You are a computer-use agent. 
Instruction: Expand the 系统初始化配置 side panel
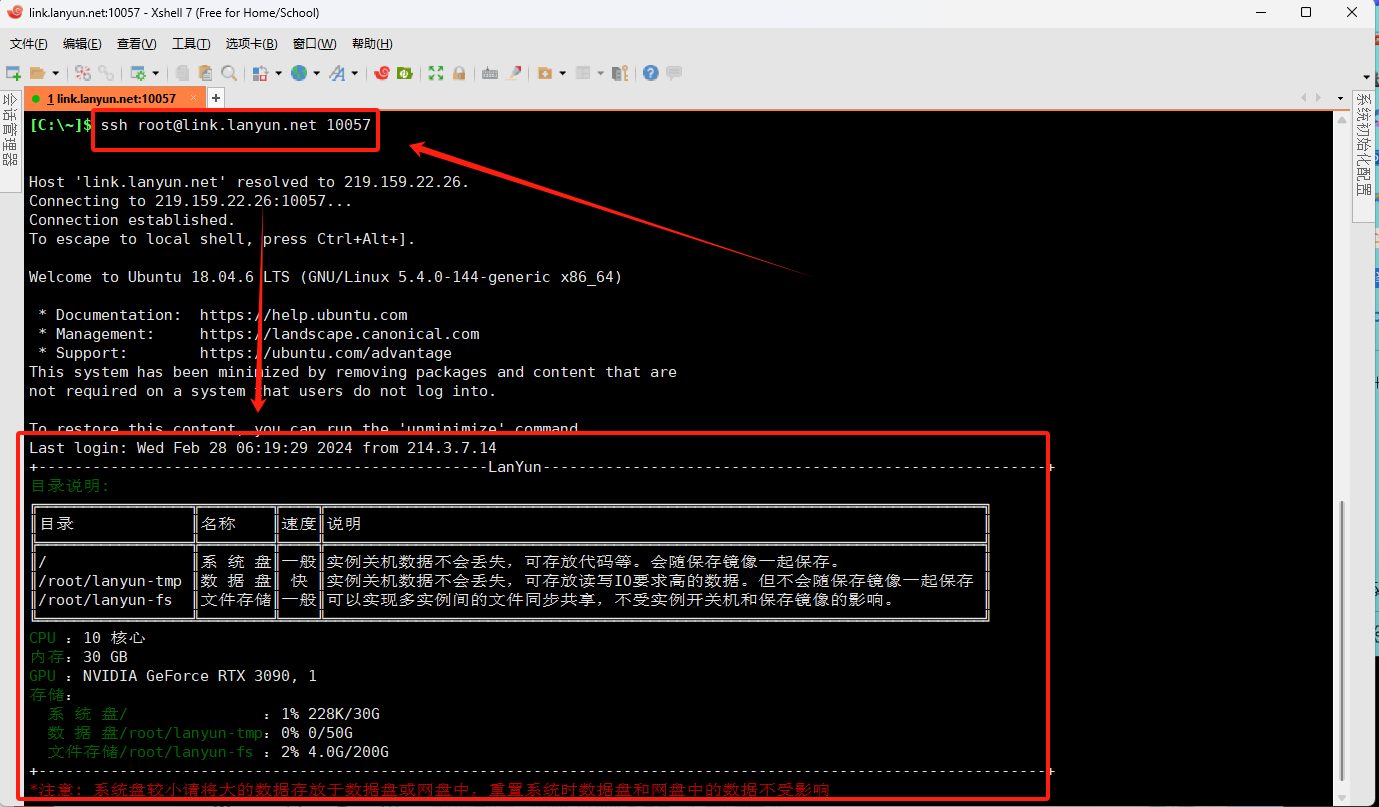click(1365, 157)
